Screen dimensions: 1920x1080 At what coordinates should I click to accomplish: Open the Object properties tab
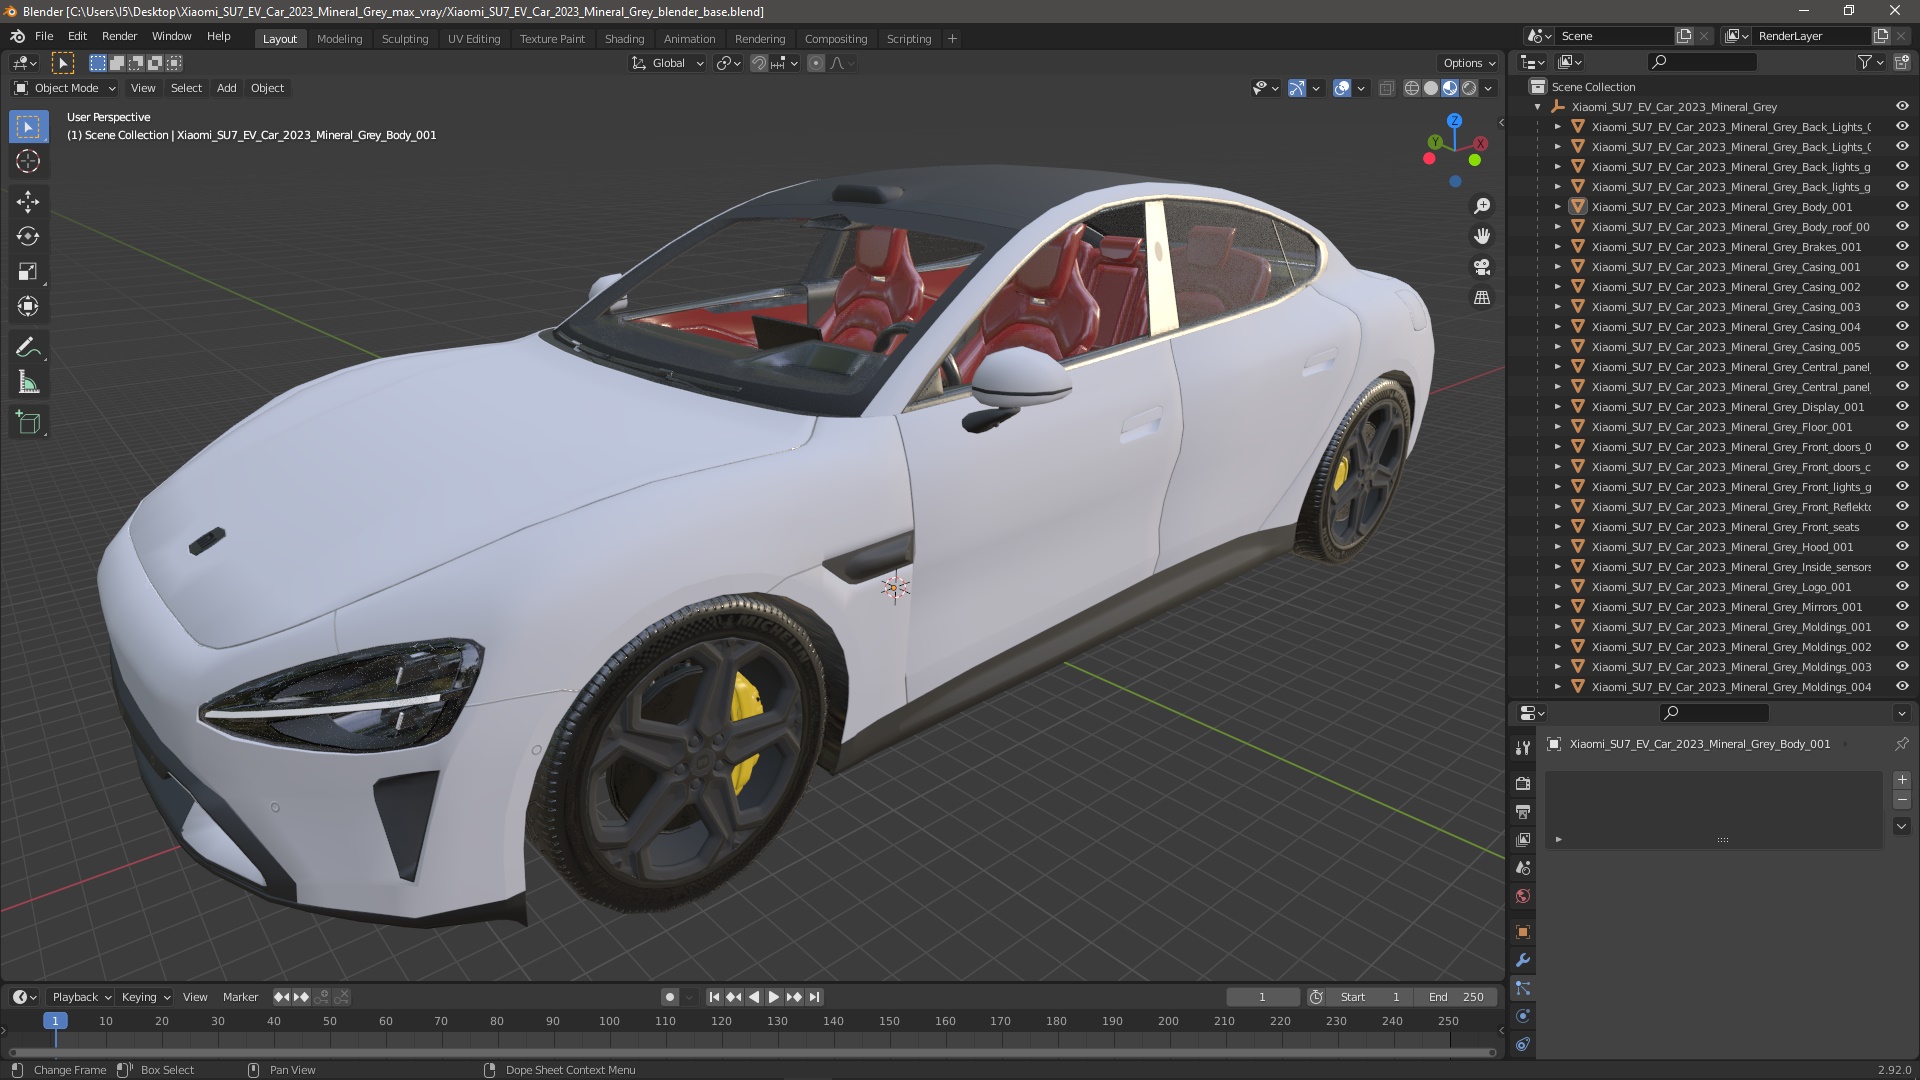(1522, 932)
